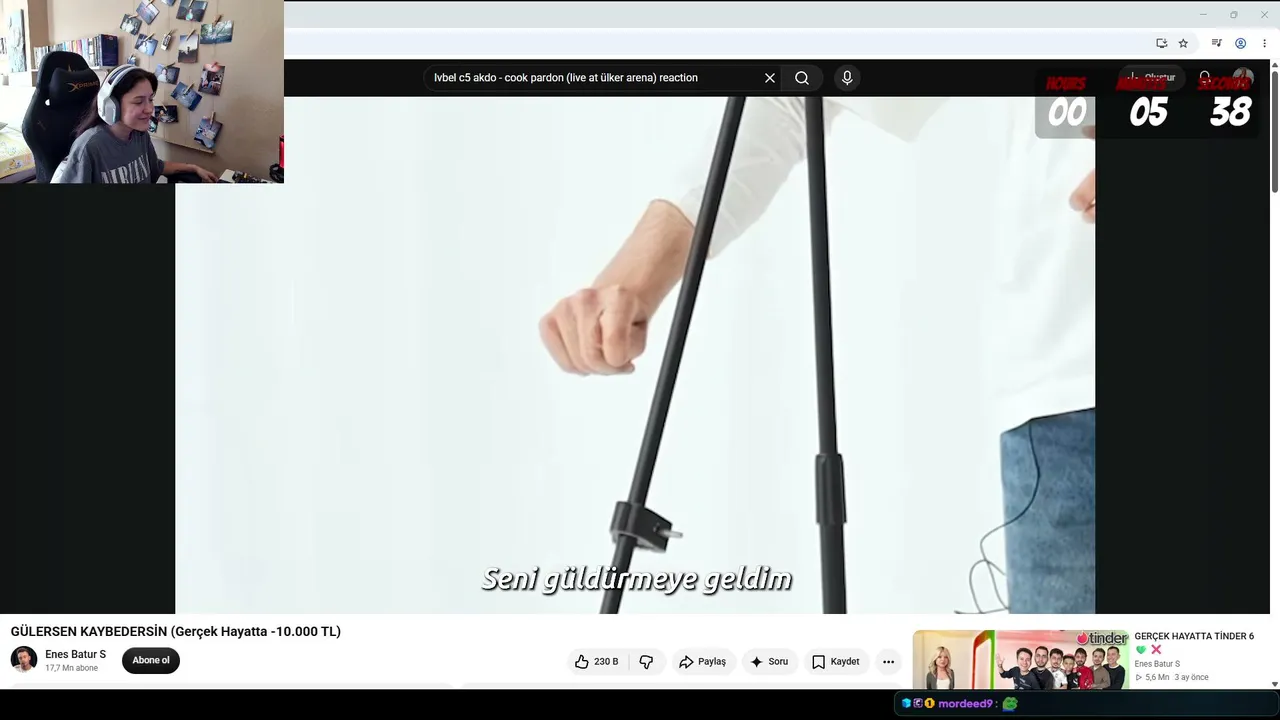Subscribe with the Abone ol button
Screen dimensions: 1280x720
click(151, 660)
